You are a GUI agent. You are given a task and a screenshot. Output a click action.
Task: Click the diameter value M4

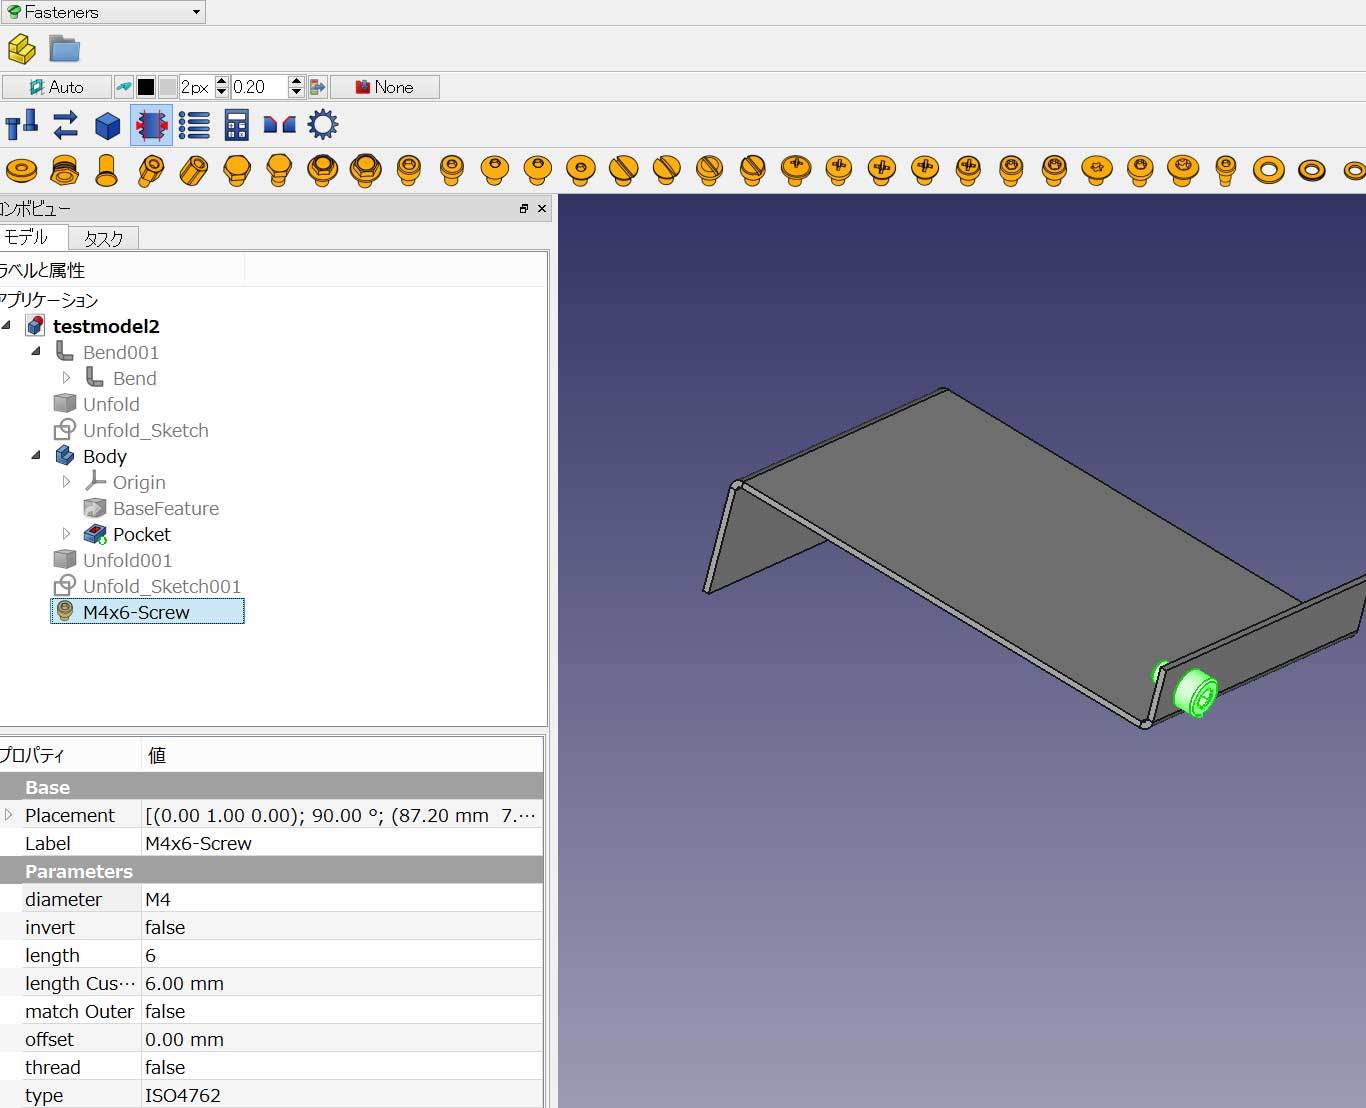[x=342, y=899]
